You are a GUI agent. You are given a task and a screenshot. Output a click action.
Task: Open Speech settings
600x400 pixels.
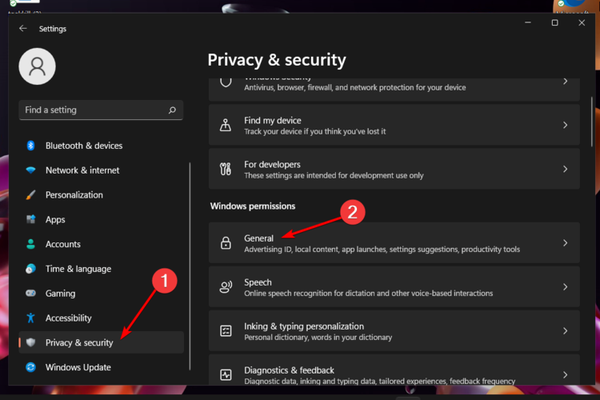tap(394, 287)
